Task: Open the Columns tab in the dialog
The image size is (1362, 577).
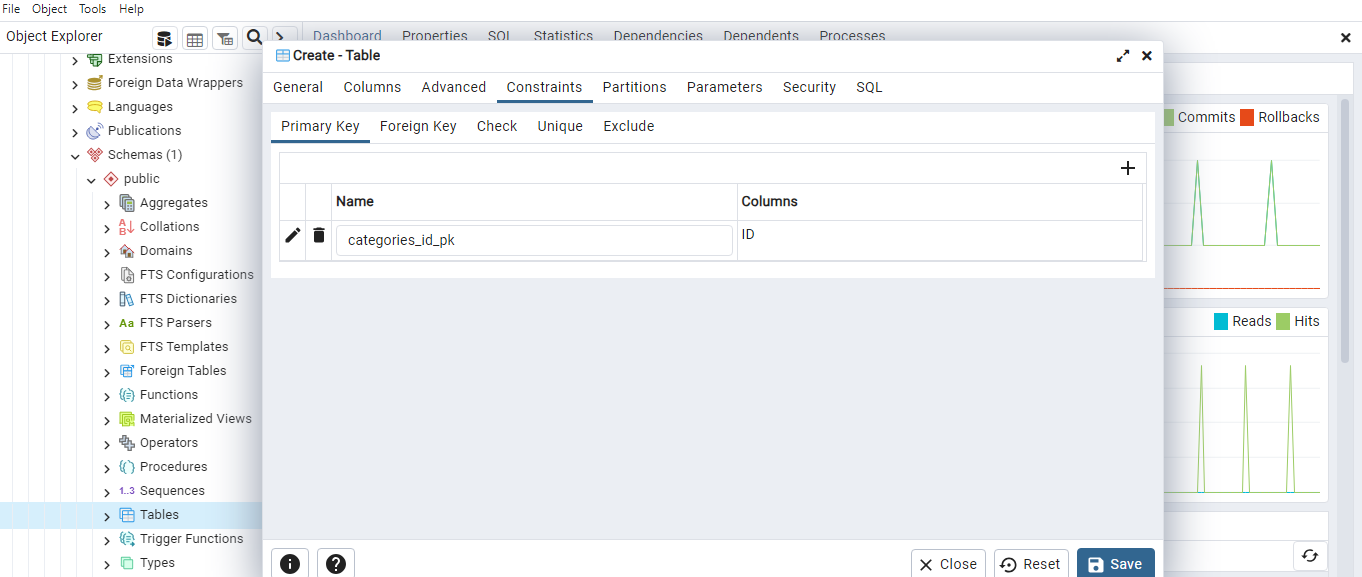Action: 372,87
